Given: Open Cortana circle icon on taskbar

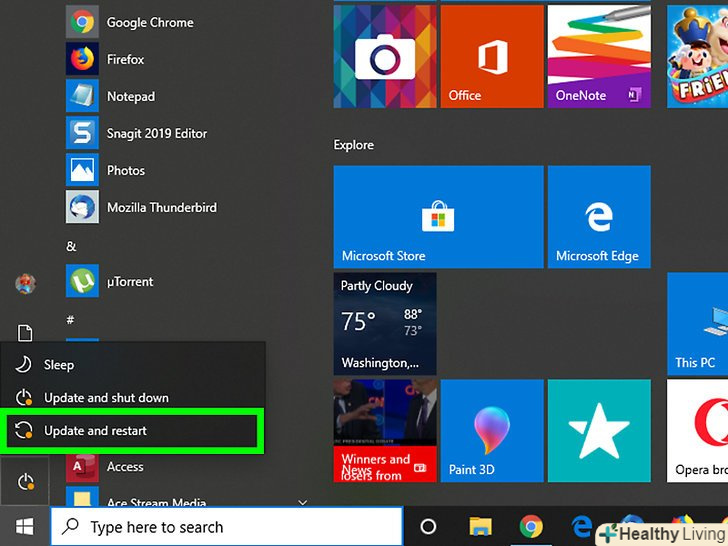Looking at the screenshot, I should 428,526.
